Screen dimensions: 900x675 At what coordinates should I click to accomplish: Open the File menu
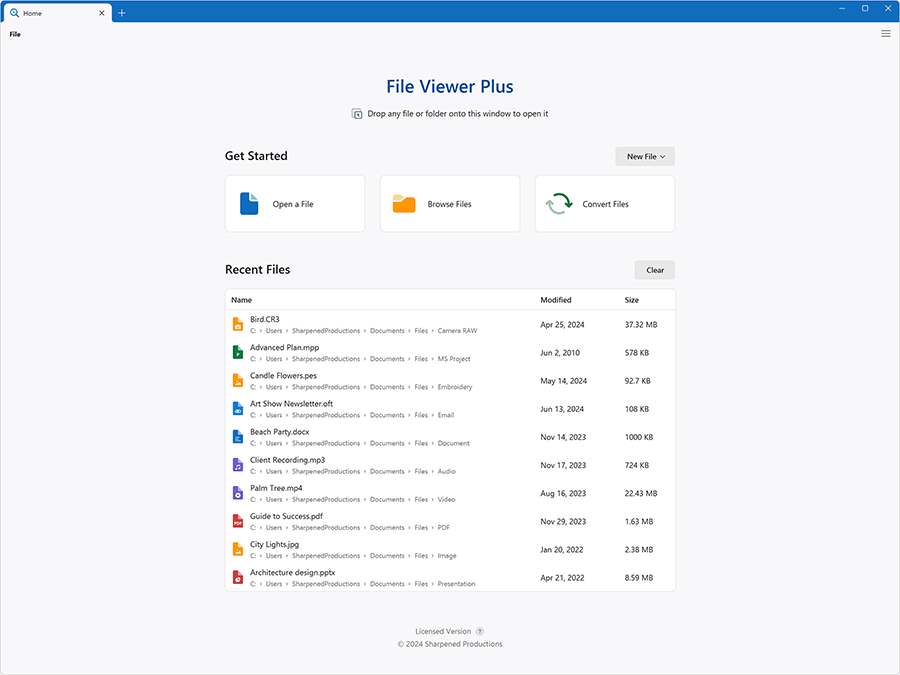click(15, 34)
